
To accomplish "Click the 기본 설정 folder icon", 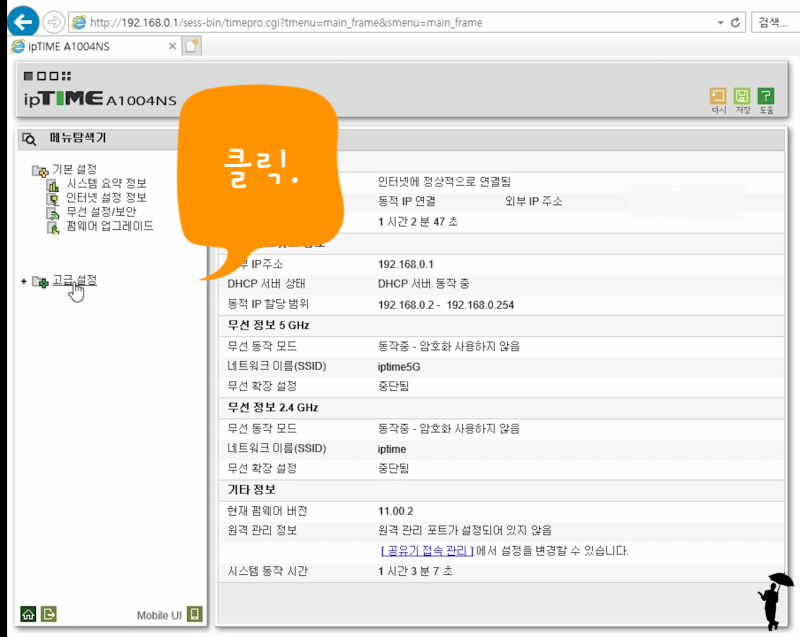I will point(40,171).
